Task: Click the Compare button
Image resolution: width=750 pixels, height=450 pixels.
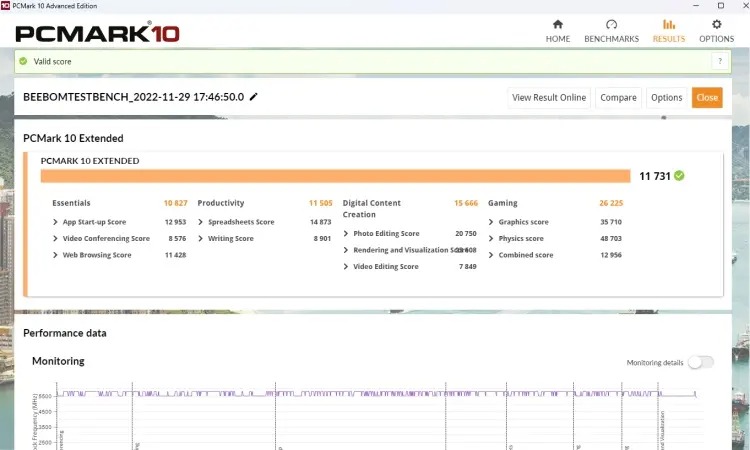Action: coord(618,98)
